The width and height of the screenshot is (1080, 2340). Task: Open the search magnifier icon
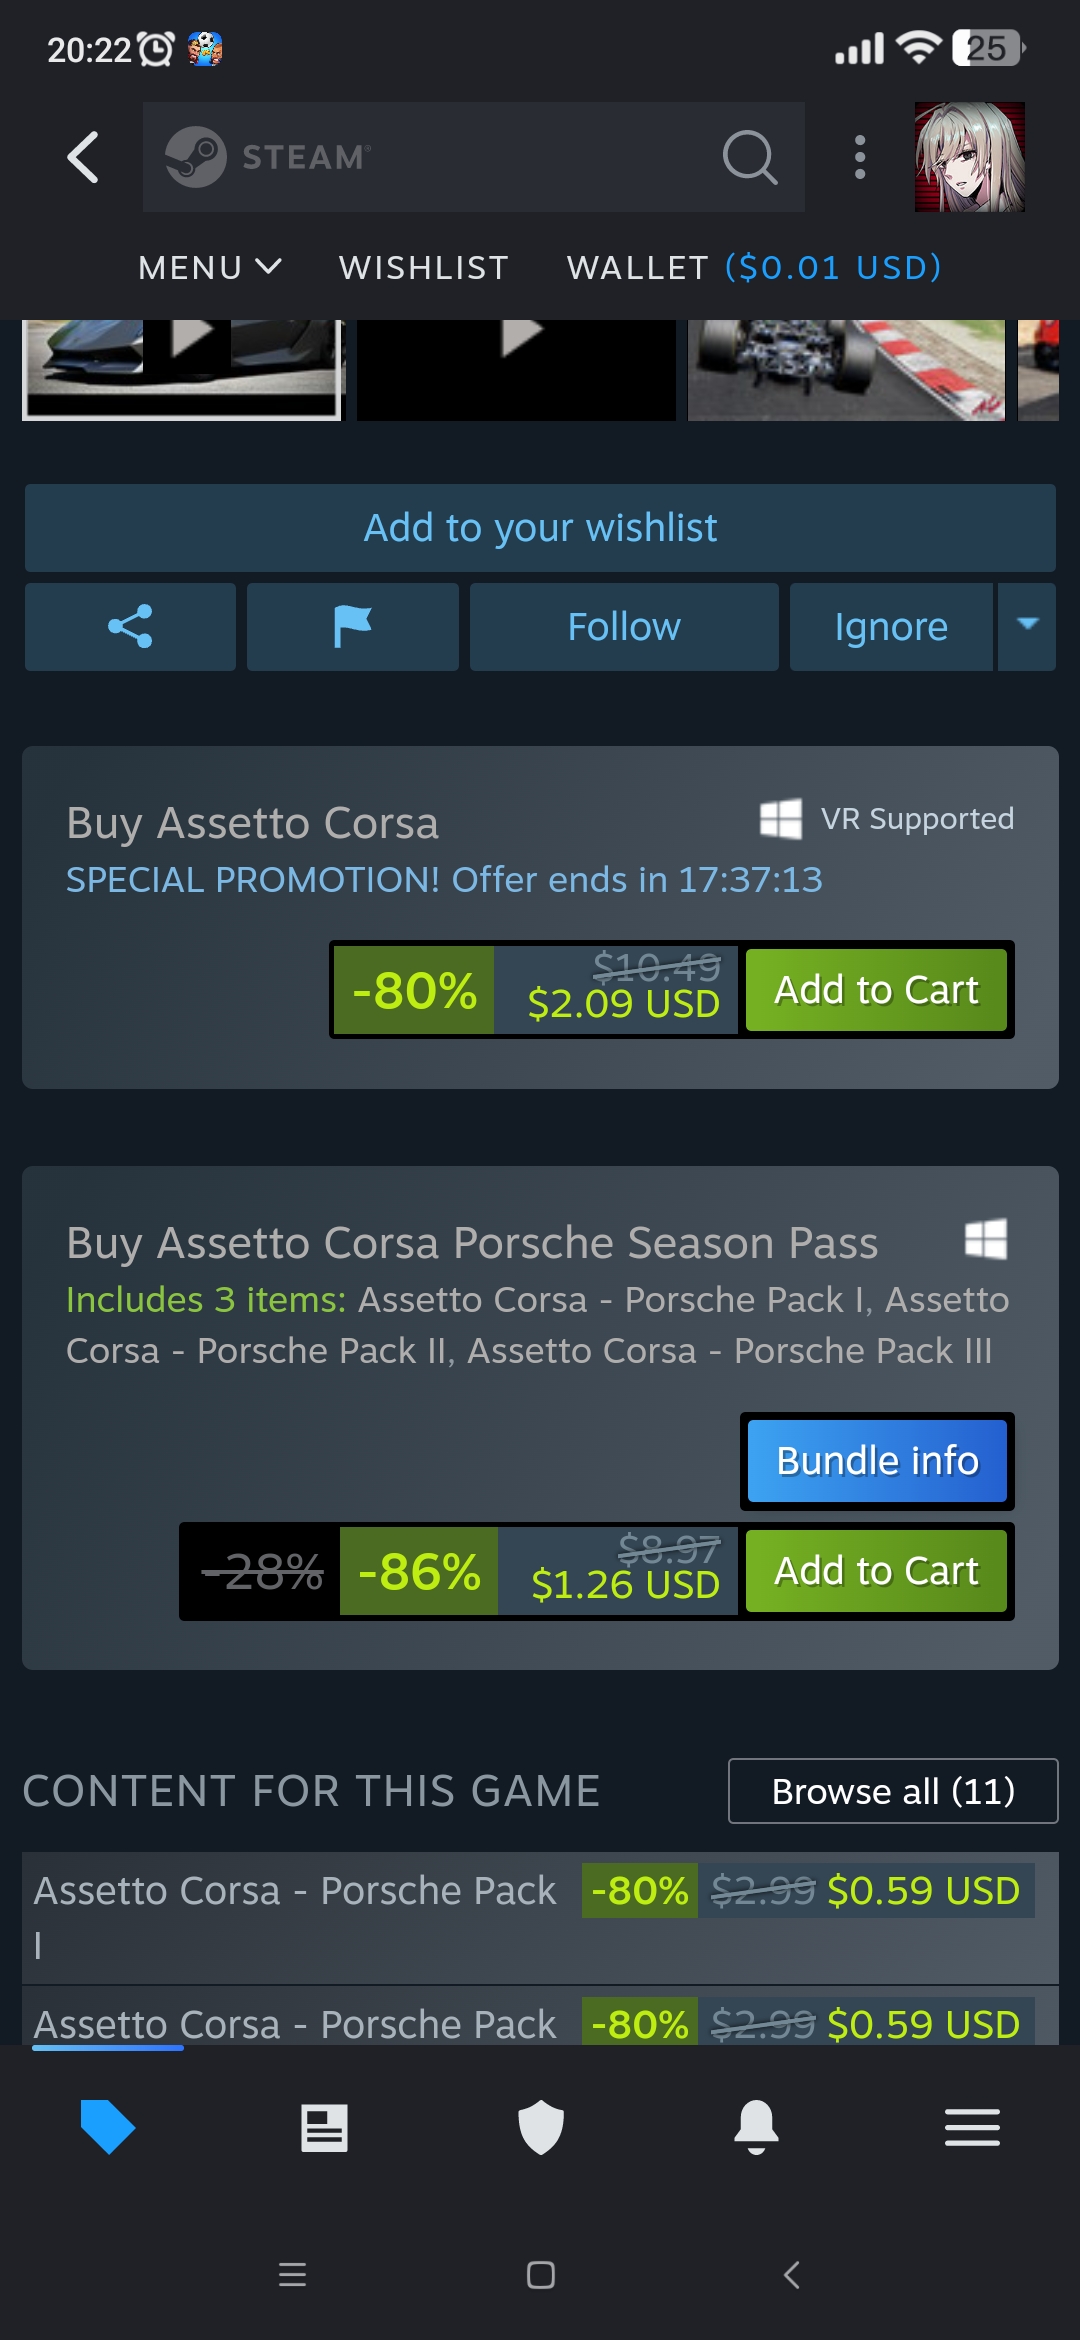point(749,158)
